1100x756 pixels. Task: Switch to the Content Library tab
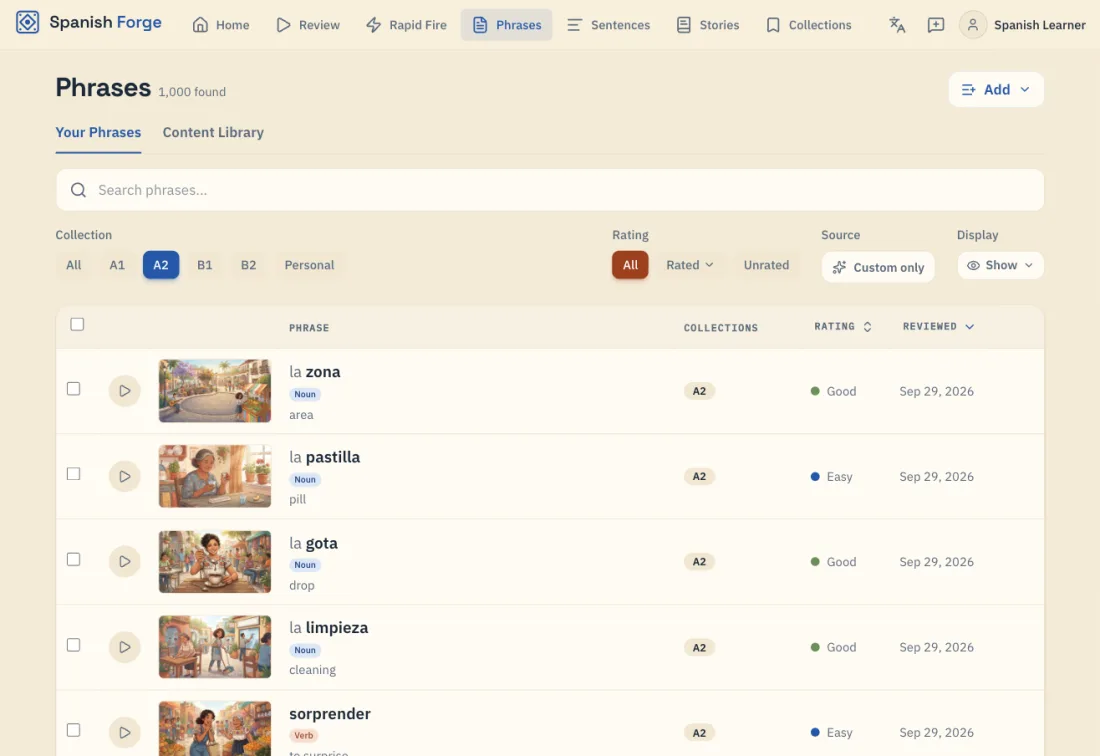[213, 132]
